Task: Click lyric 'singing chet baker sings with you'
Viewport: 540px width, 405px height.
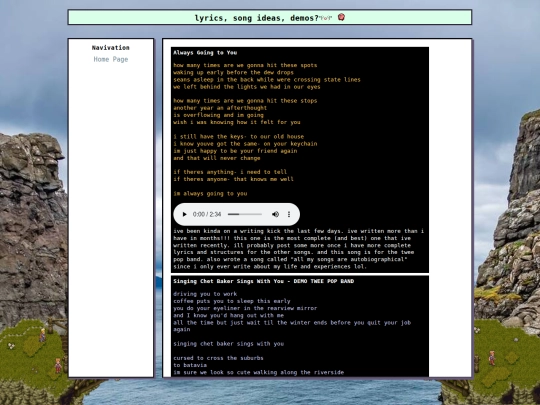Action: (229, 344)
